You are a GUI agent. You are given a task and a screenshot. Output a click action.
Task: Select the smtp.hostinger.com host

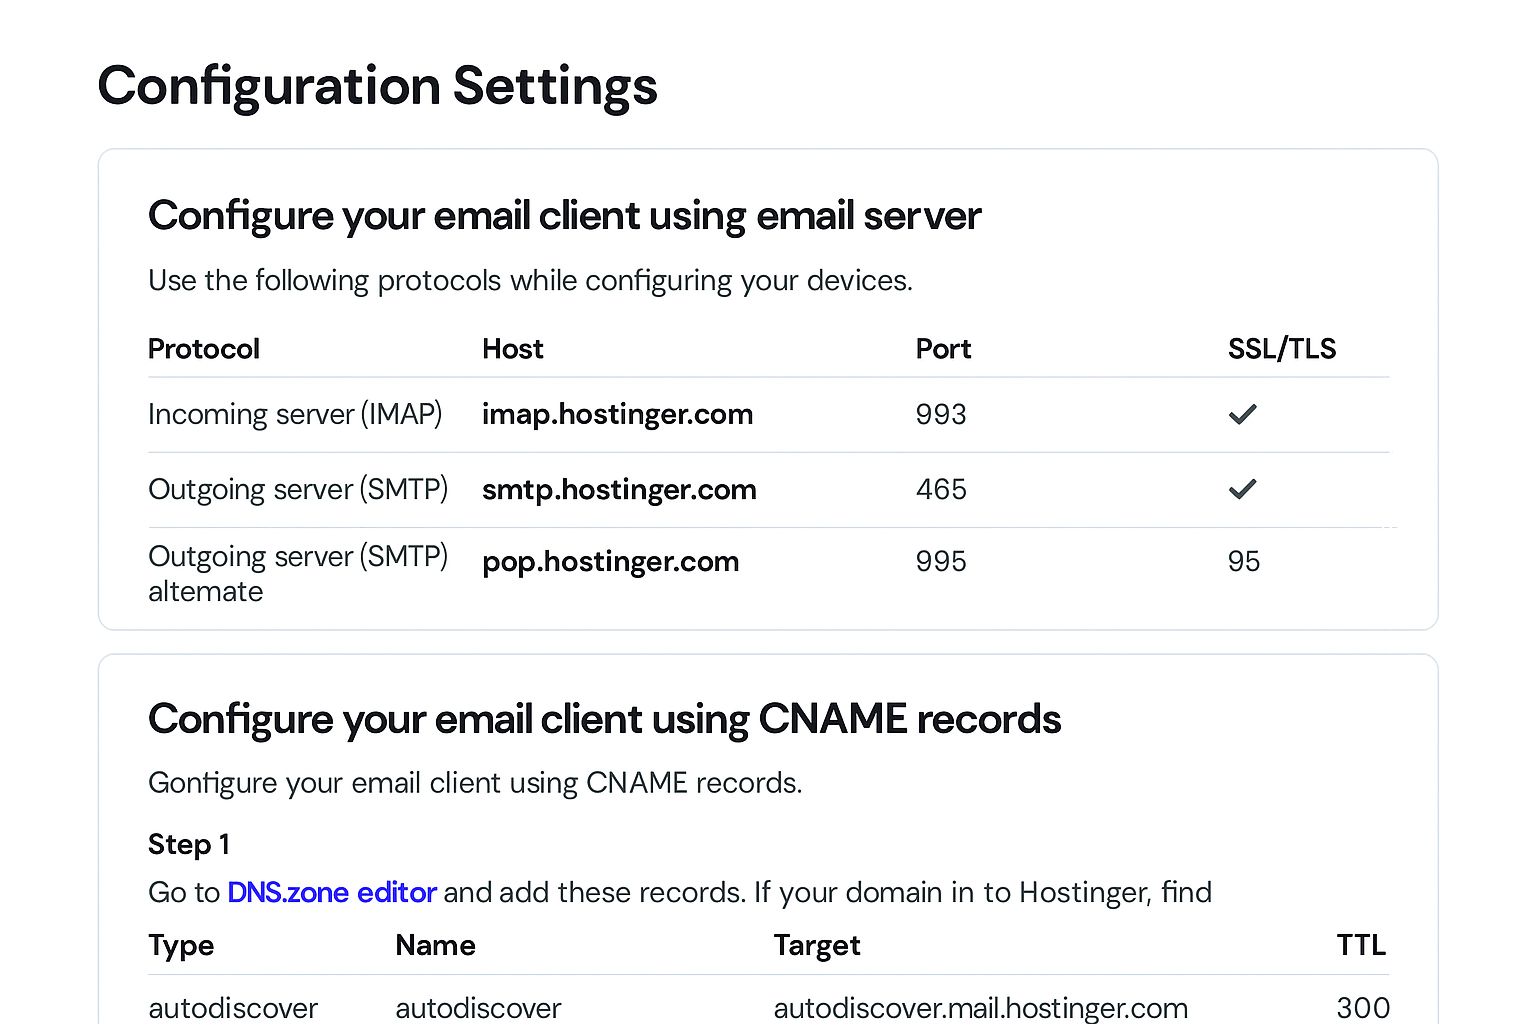click(619, 490)
